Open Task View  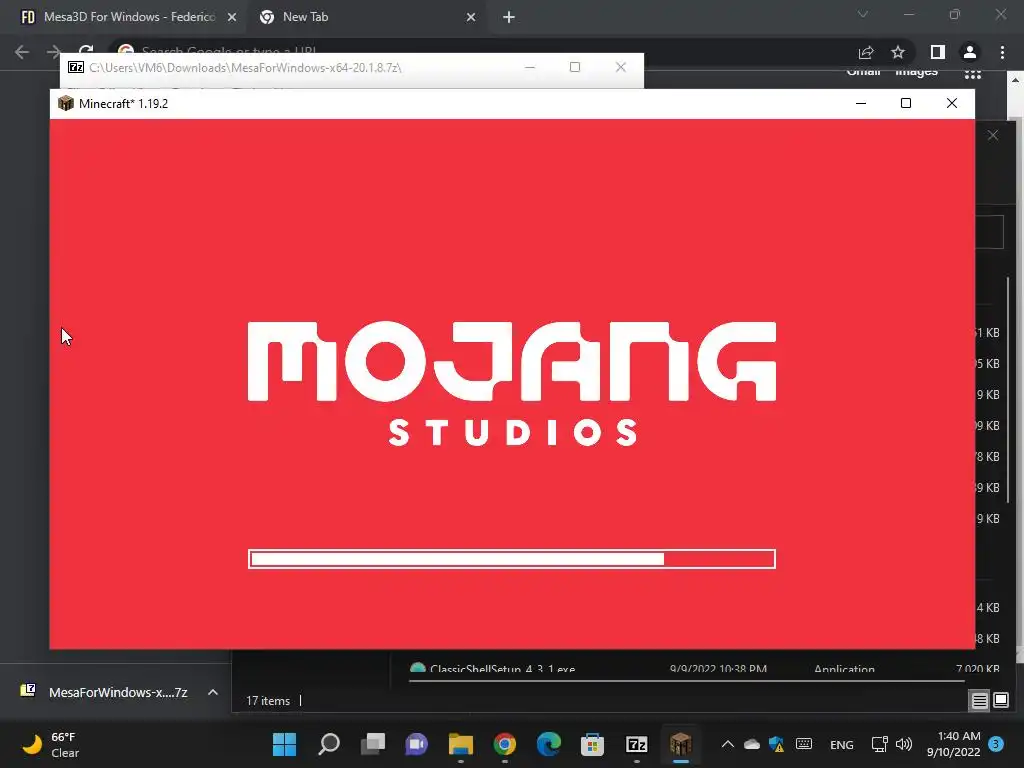(x=373, y=744)
